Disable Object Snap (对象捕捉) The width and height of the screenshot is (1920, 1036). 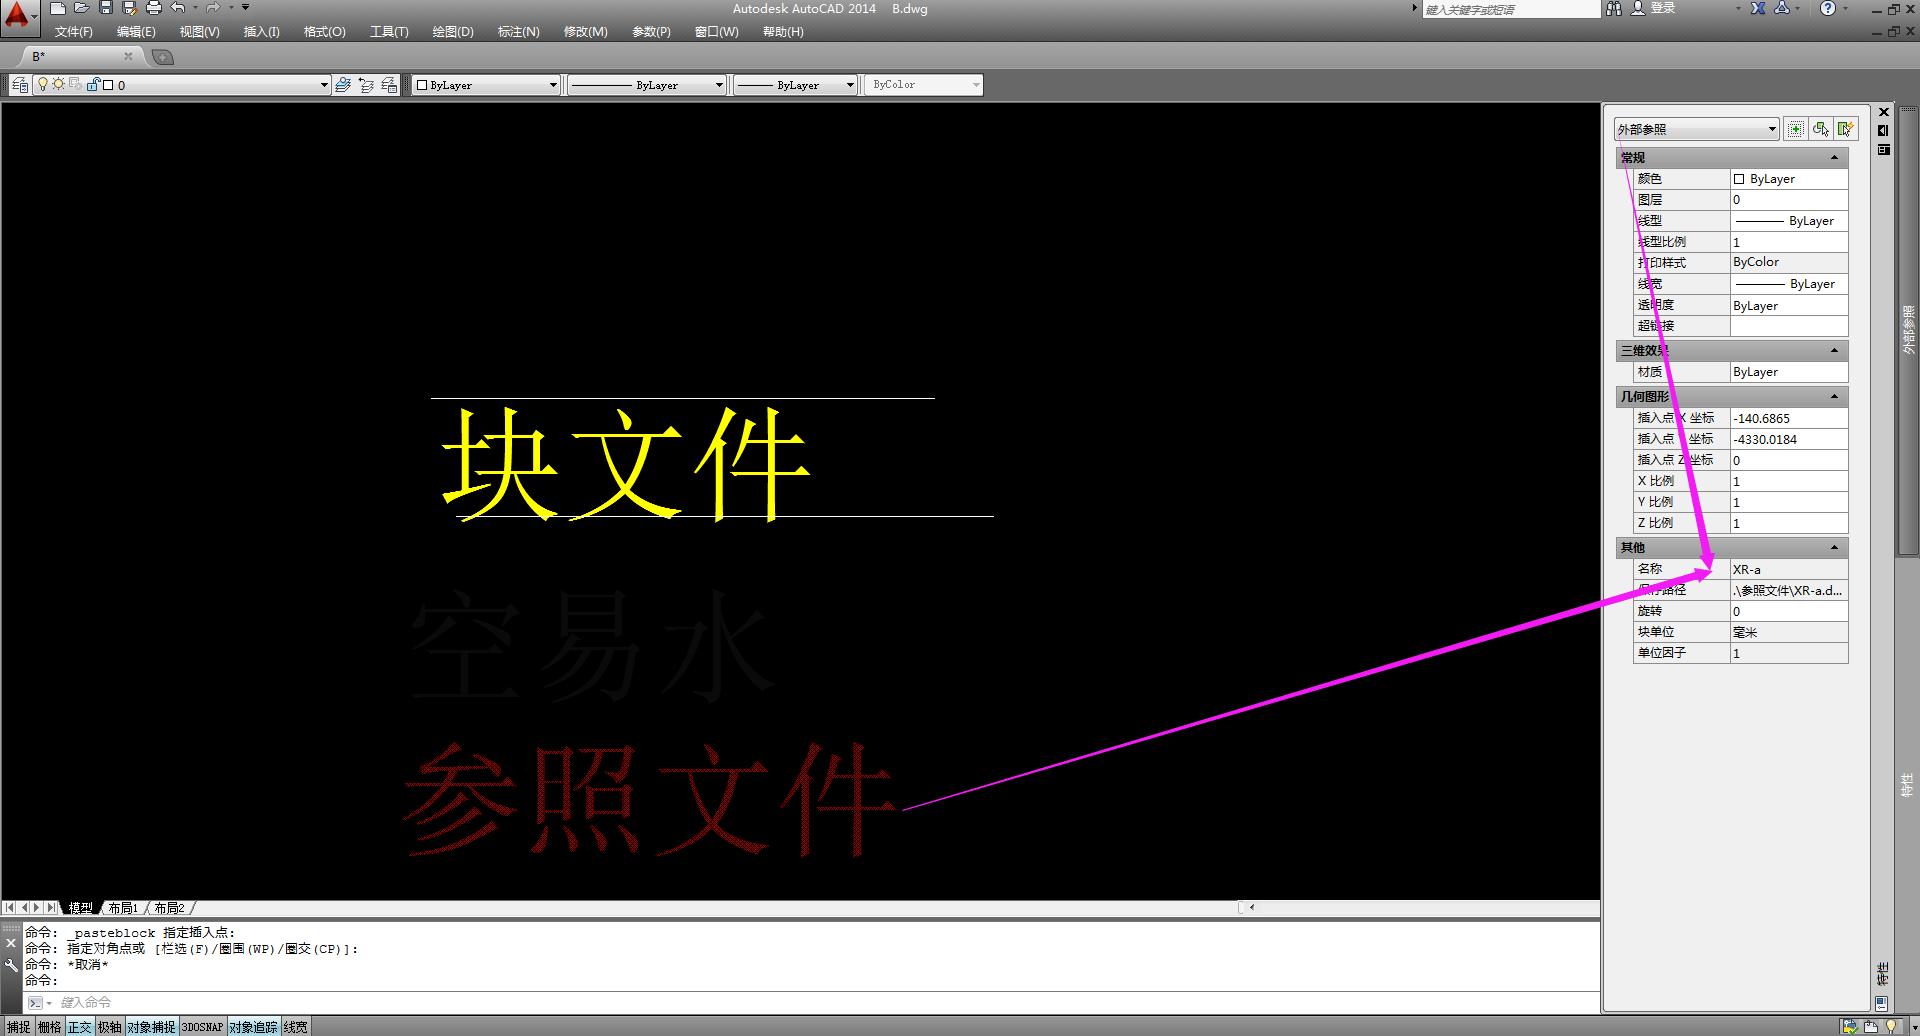(x=151, y=1027)
